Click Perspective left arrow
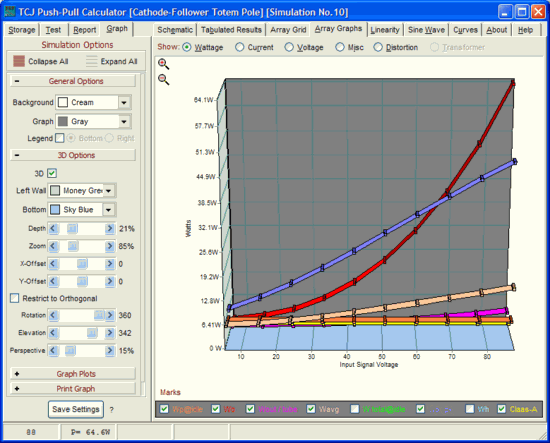This screenshot has width=550, height=443. 53,350
